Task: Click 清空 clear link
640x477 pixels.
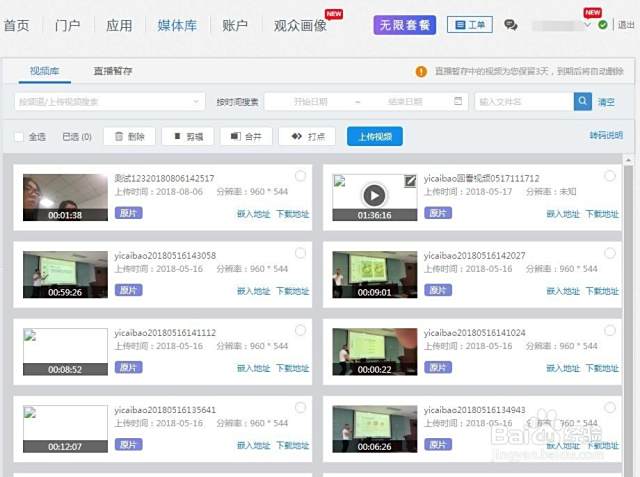Action: tap(606, 102)
